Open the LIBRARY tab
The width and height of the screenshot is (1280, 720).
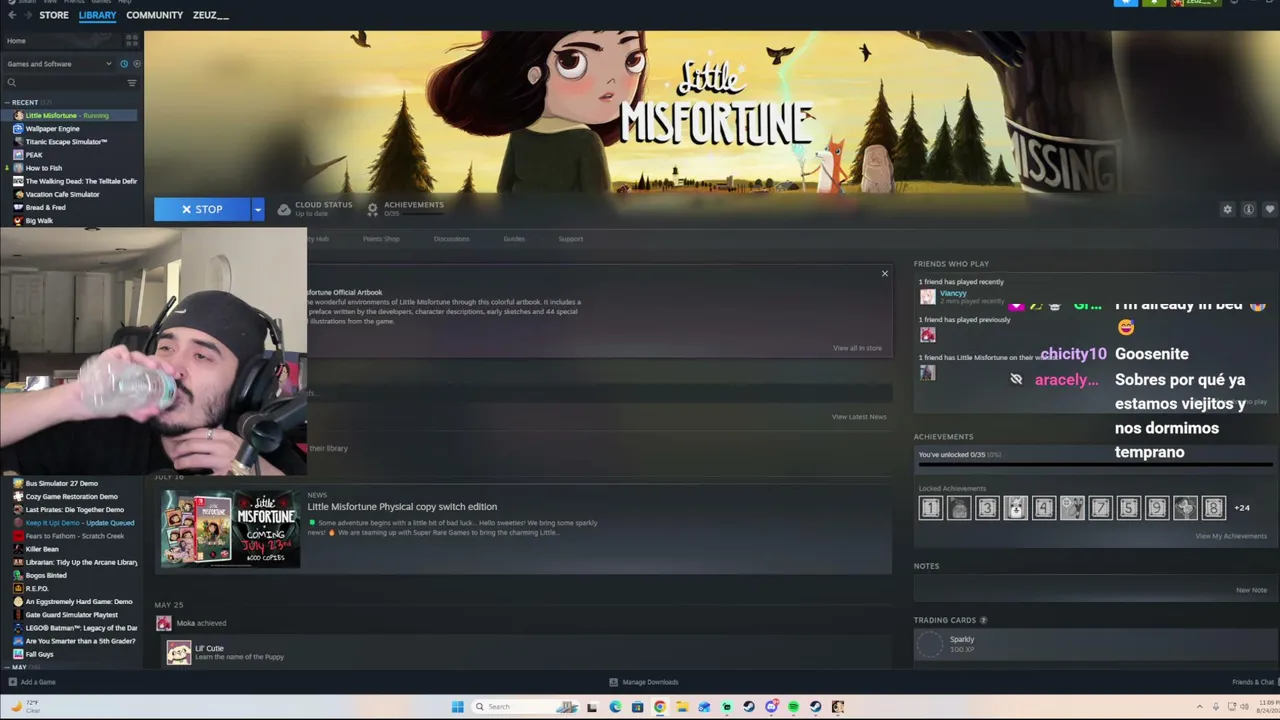tap(97, 16)
